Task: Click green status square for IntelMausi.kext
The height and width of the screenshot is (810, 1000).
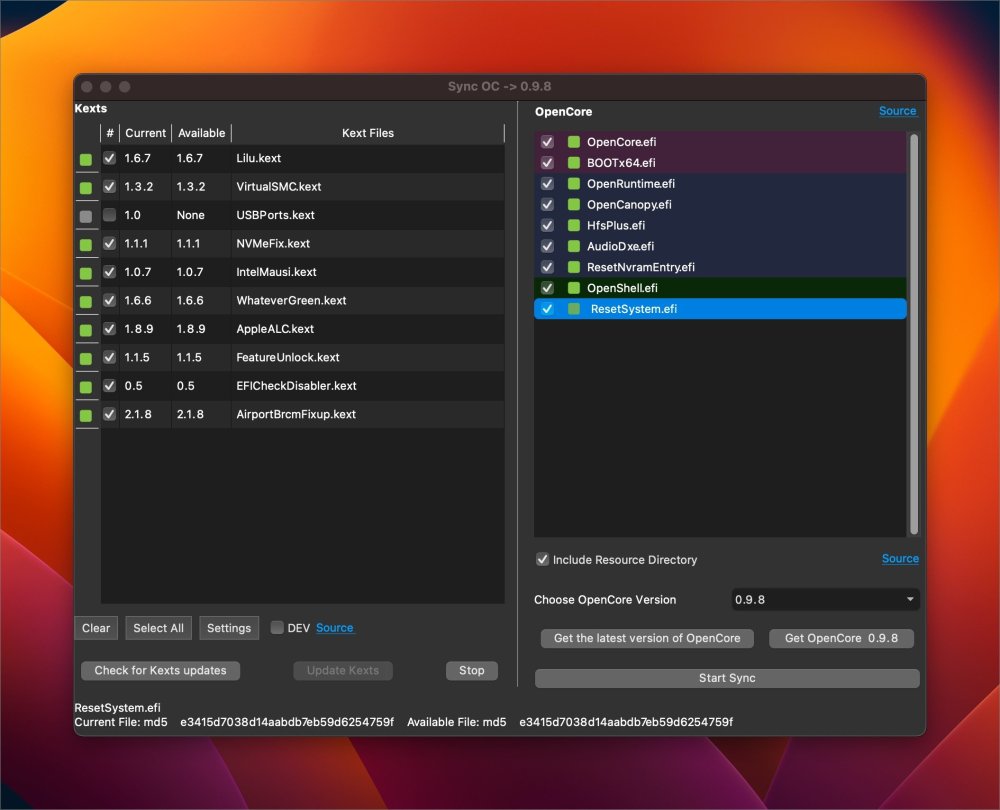Action: (x=85, y=273)
